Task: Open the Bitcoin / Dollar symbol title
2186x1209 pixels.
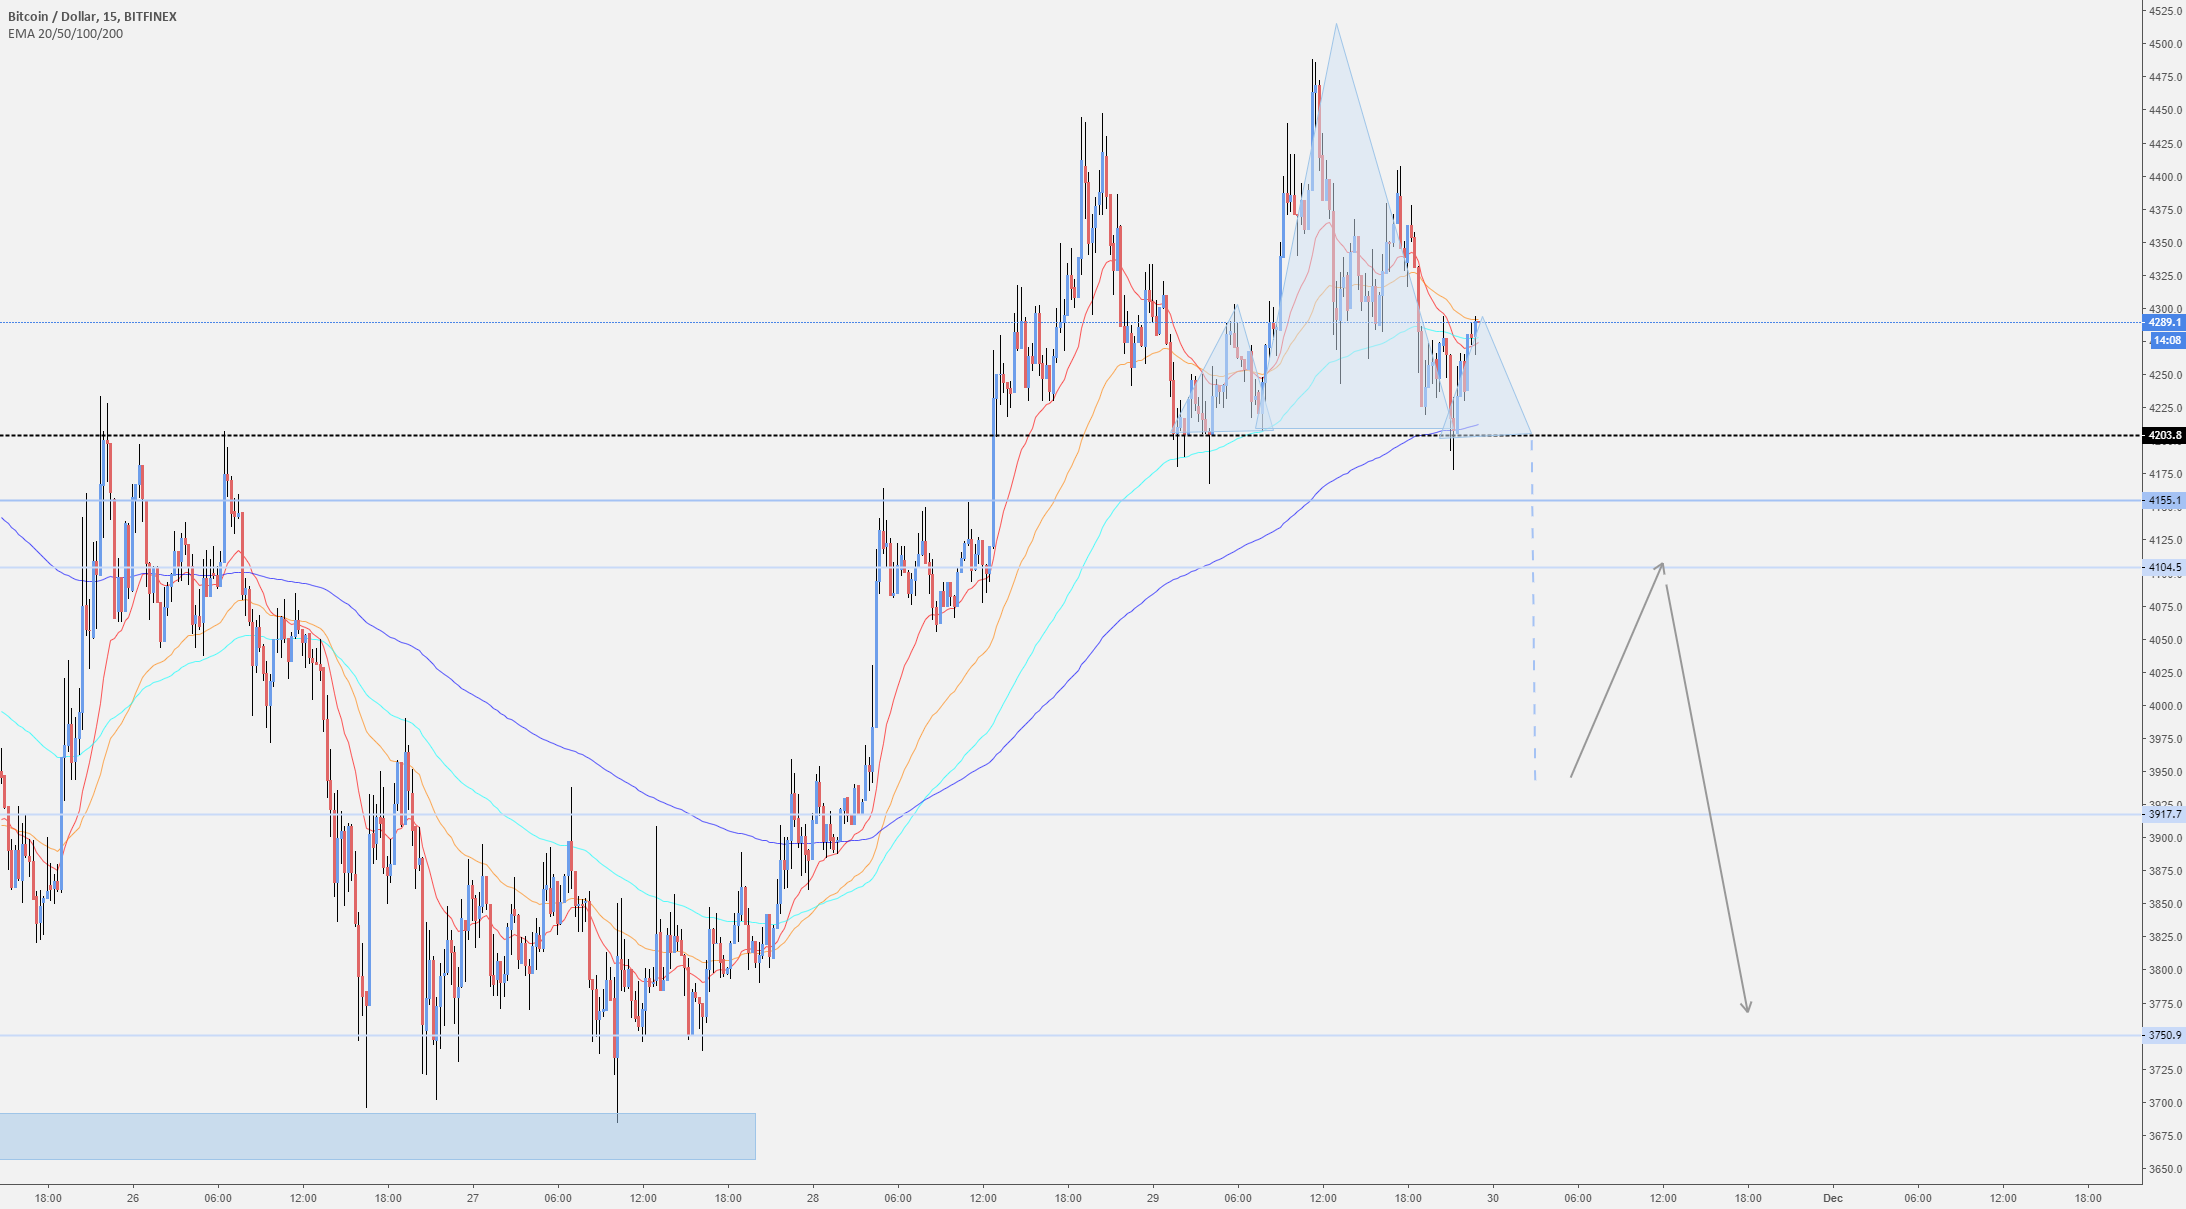Action: tap(90, 15)
